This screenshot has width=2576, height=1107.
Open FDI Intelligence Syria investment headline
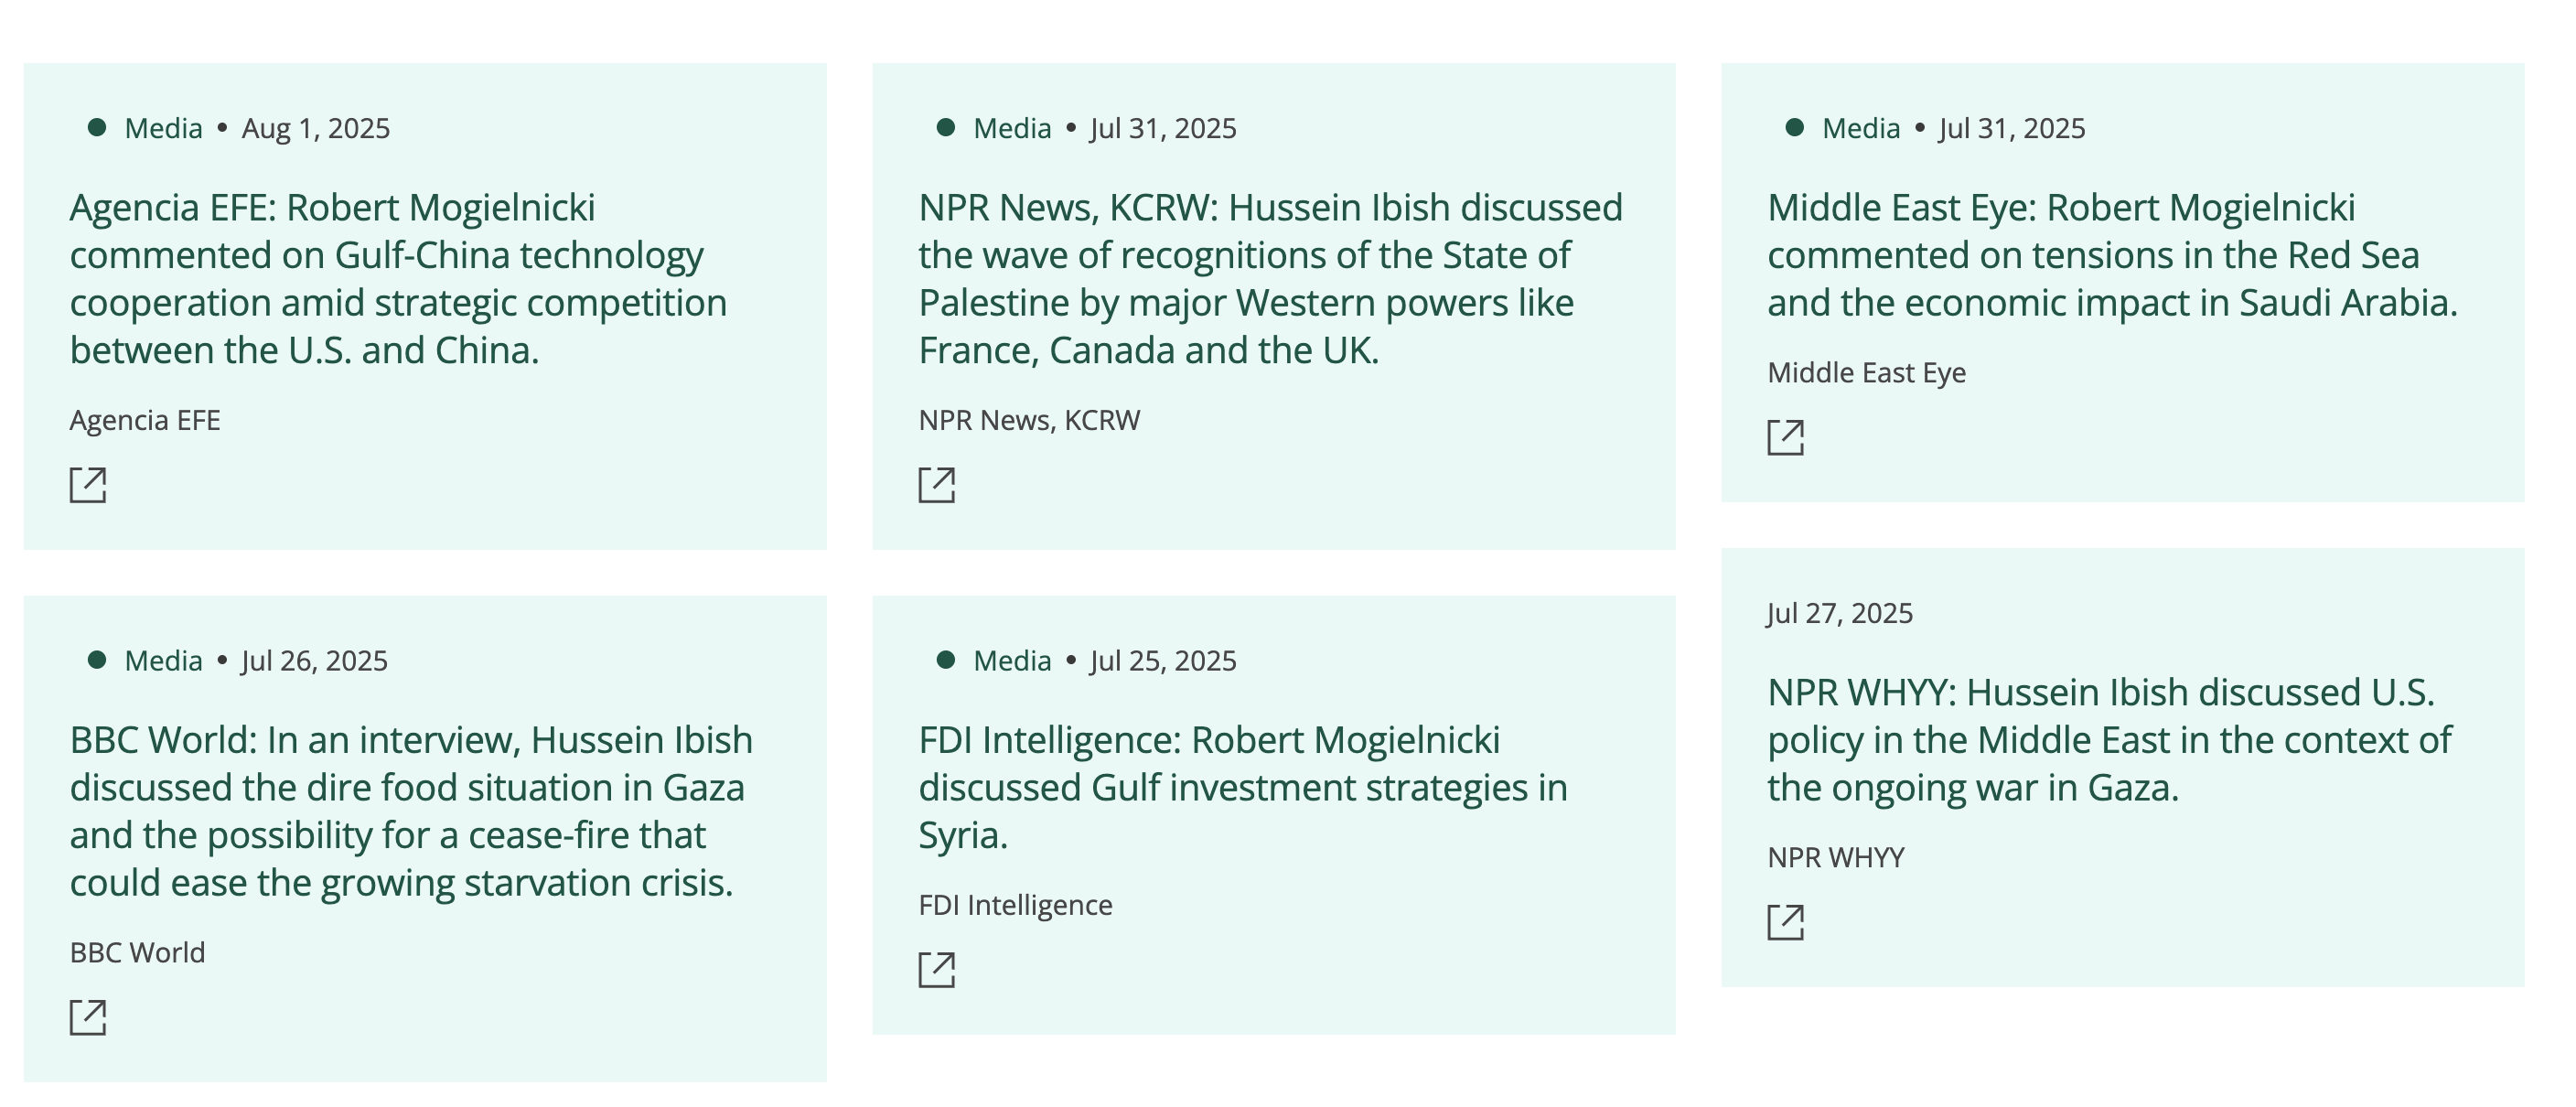pos(1242,787)
